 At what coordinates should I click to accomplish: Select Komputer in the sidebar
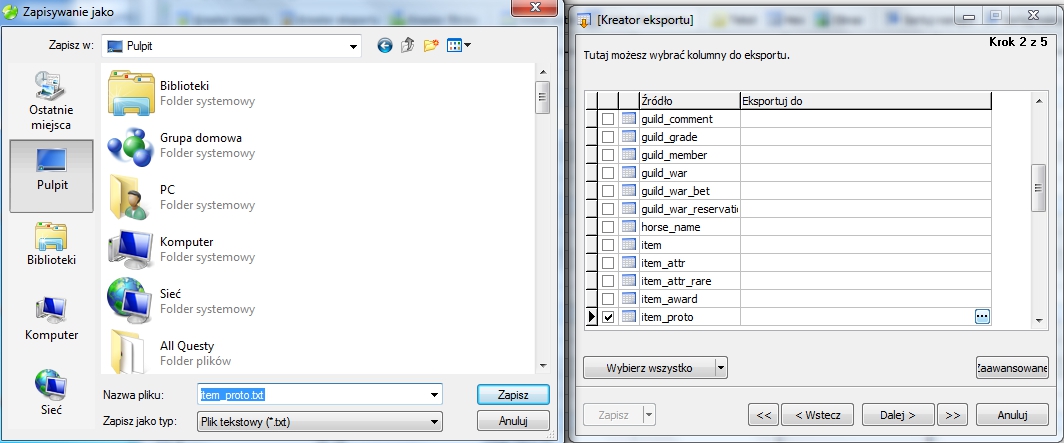(x=52, y=320)
